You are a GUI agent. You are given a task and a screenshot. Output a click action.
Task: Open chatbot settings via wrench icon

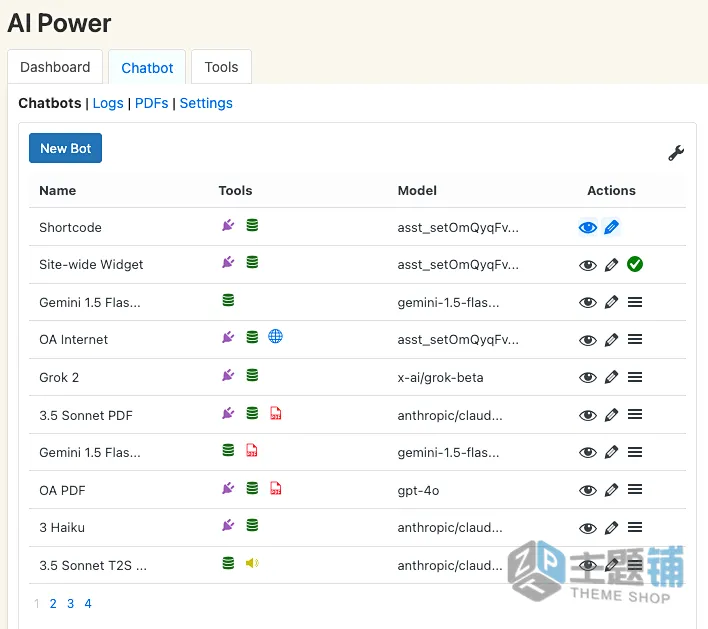tap(676, 153)
